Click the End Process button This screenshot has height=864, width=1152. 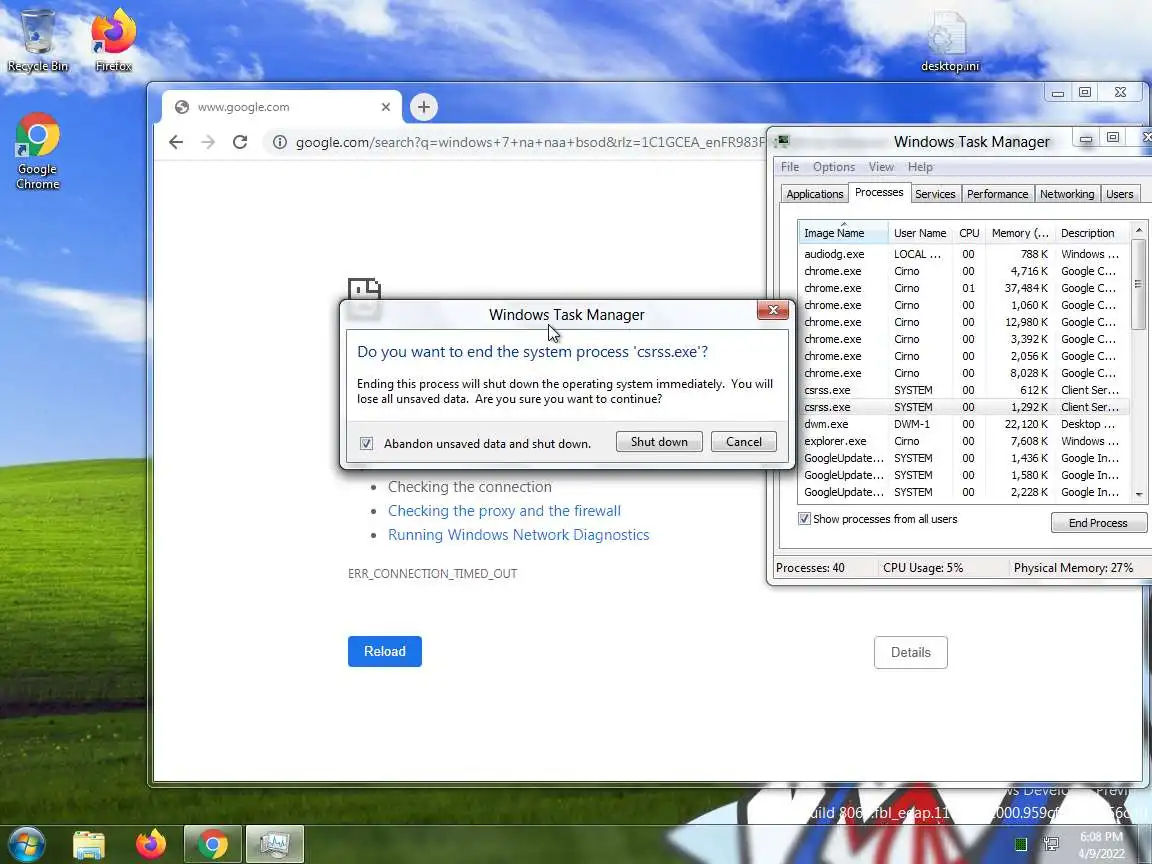(x=1098, y=523)
